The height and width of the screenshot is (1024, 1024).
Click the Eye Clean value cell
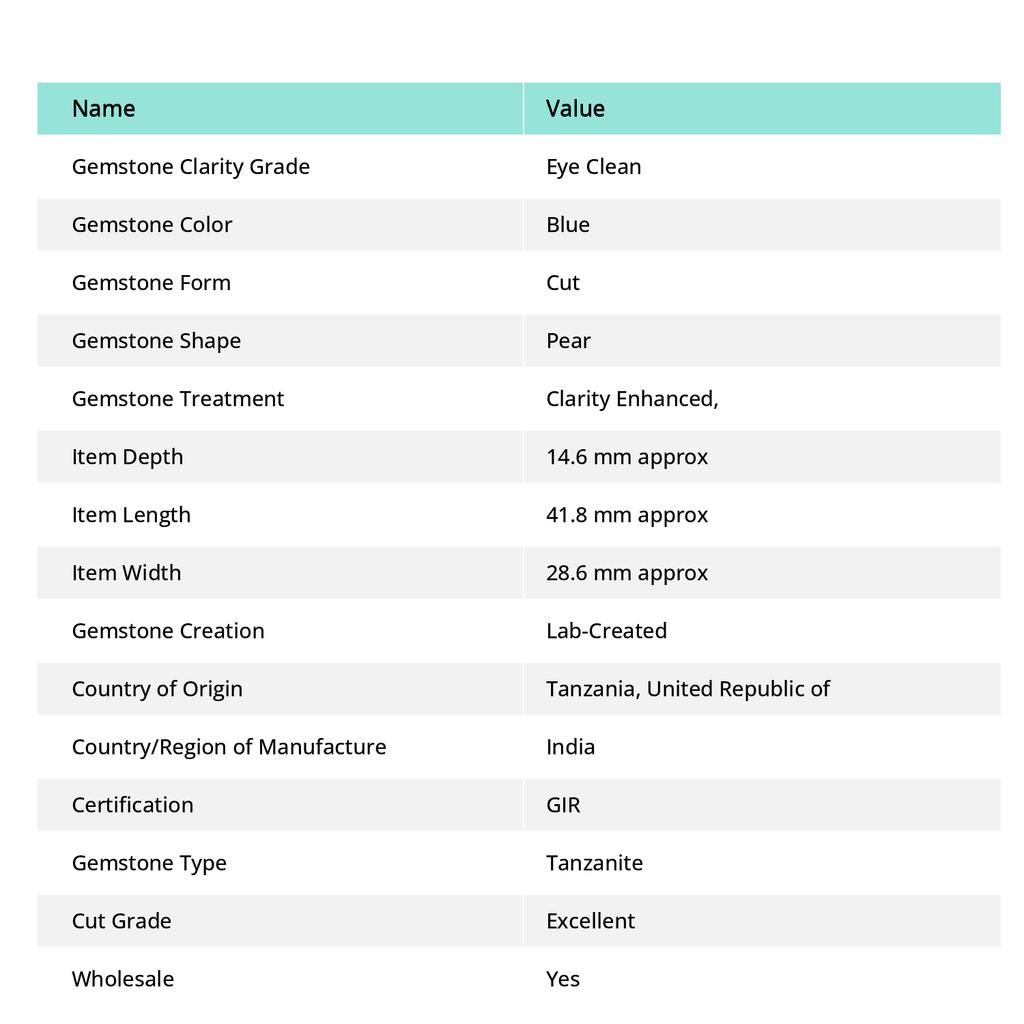tap(594, 166)
